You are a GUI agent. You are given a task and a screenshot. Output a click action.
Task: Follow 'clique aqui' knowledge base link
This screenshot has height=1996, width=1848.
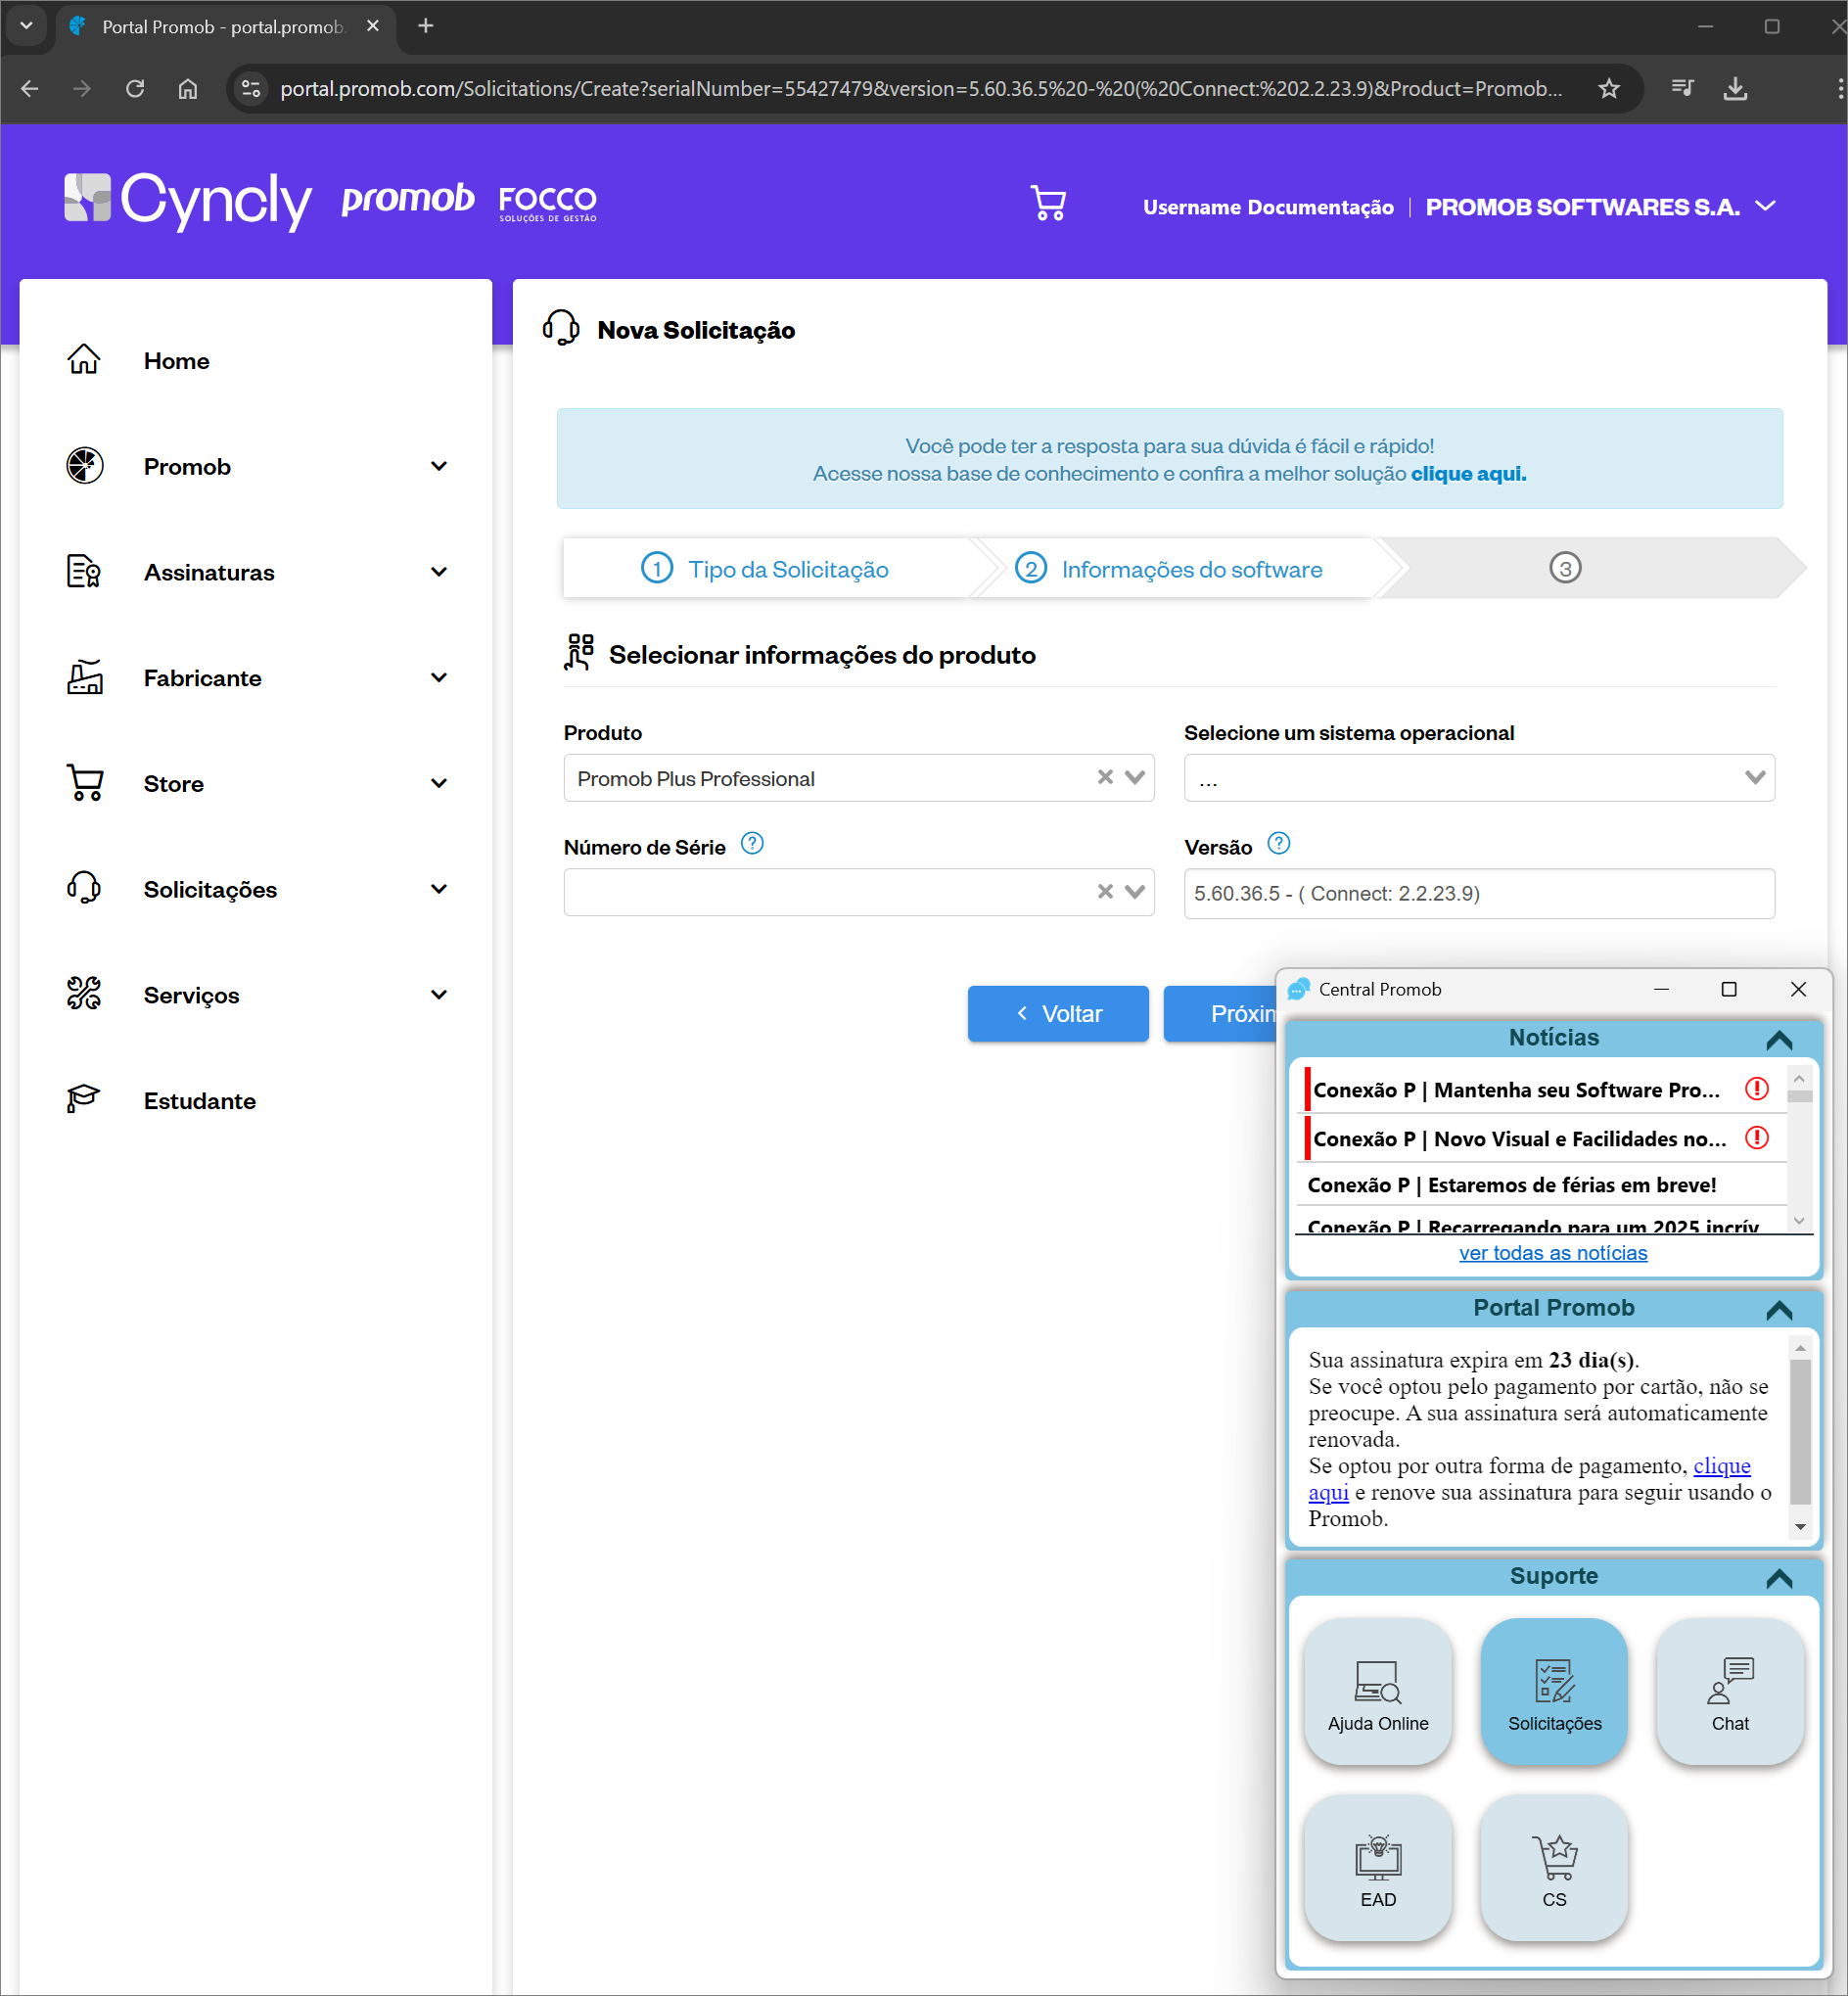click(x=1468, y=474)
